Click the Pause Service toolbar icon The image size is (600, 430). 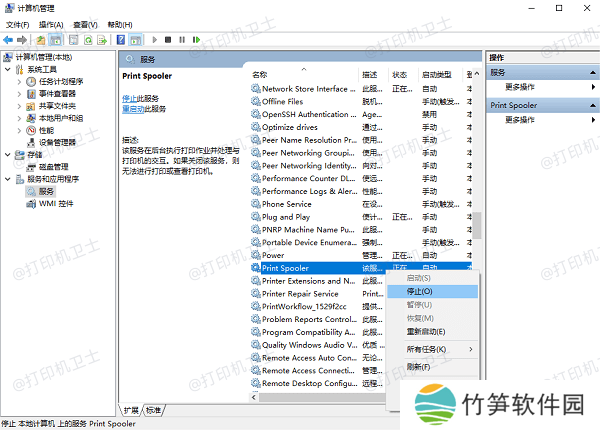[x=182, y=40]
